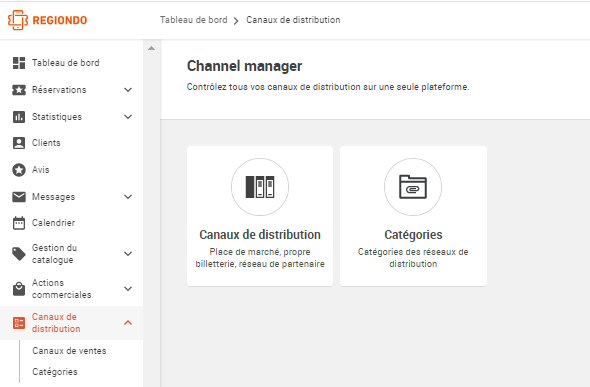The height and width of the screenshot is (387, 590).
Task: Click the breadcrumb separator arrow
Action: click(x=236, y=21)
